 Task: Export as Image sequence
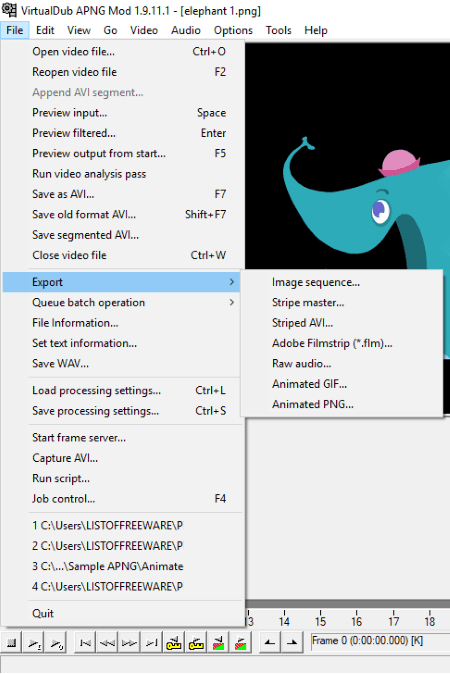click(342, 282)
